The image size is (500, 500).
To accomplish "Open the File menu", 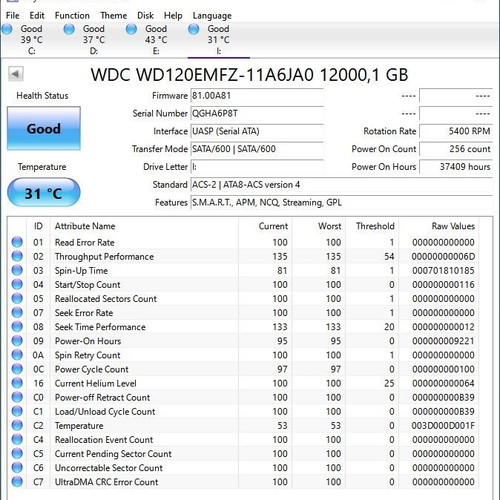I will (x=13, y=16).
